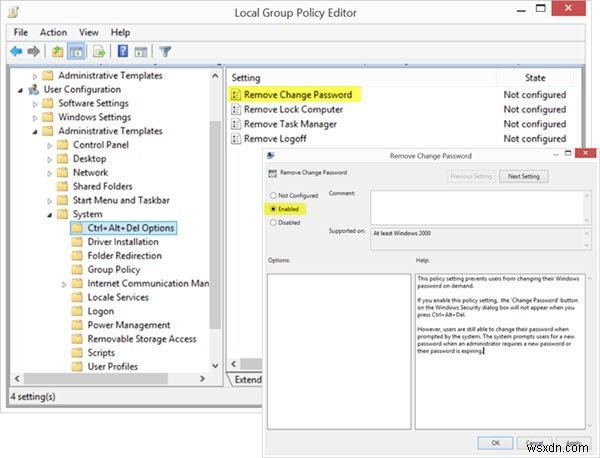
Task: Click the Group Policy folder icon
Action: pyautogui.click(x=77, y=269)
